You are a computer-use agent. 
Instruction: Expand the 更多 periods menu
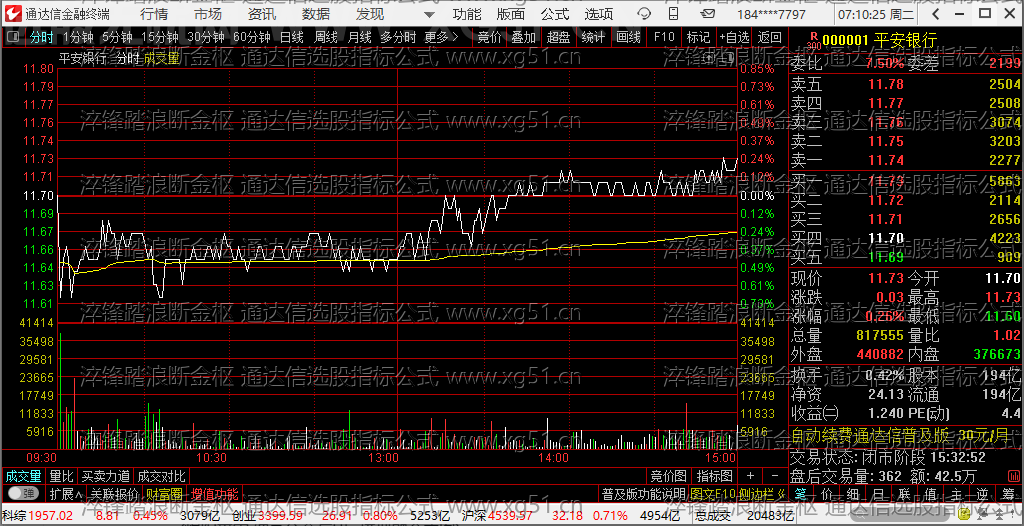(441, 37)
